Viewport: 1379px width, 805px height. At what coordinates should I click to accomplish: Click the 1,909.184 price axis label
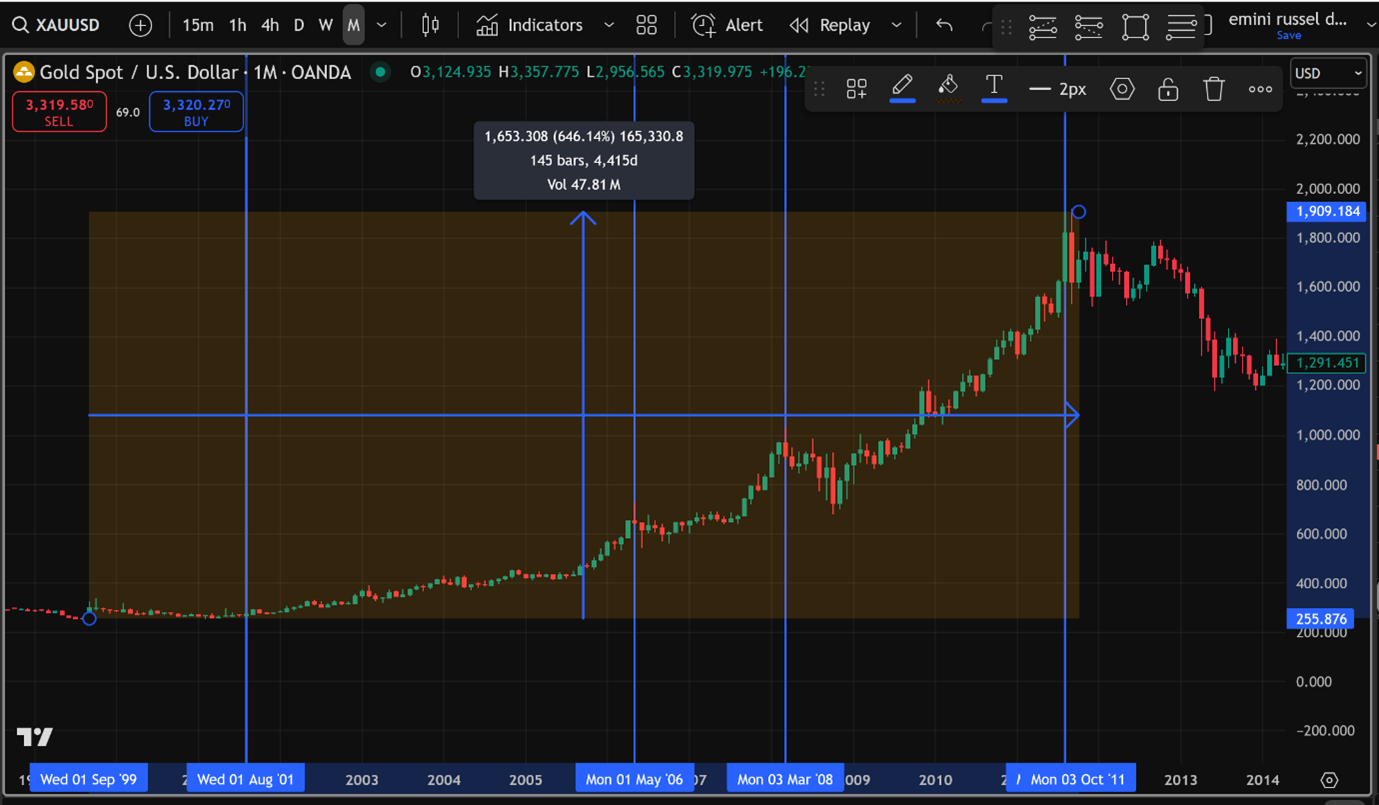click(x=1326, y=212)
